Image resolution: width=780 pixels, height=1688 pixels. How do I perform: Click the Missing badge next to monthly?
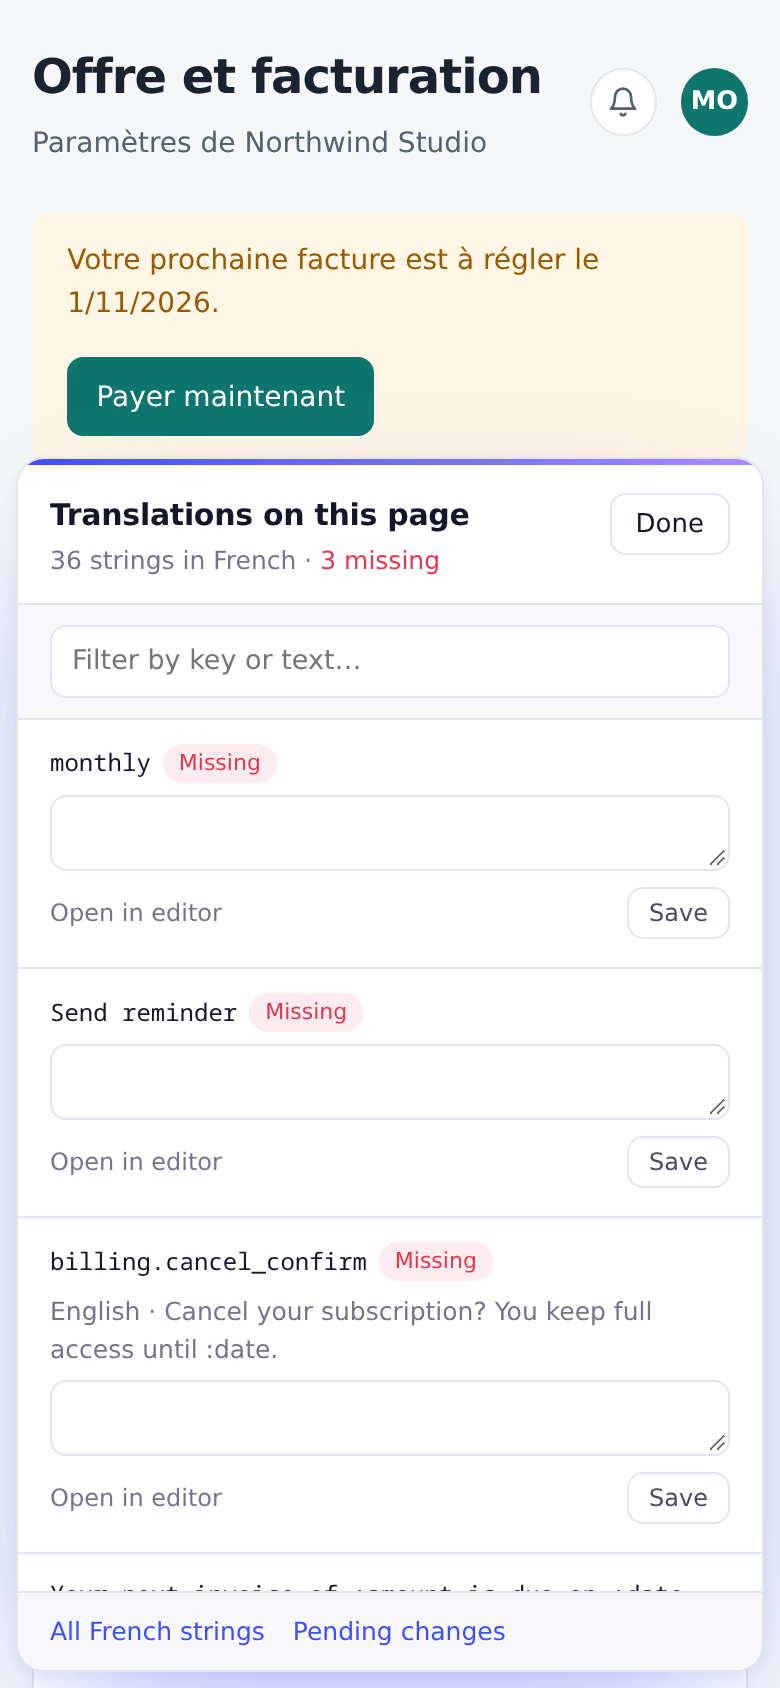(x=220, y=763)
